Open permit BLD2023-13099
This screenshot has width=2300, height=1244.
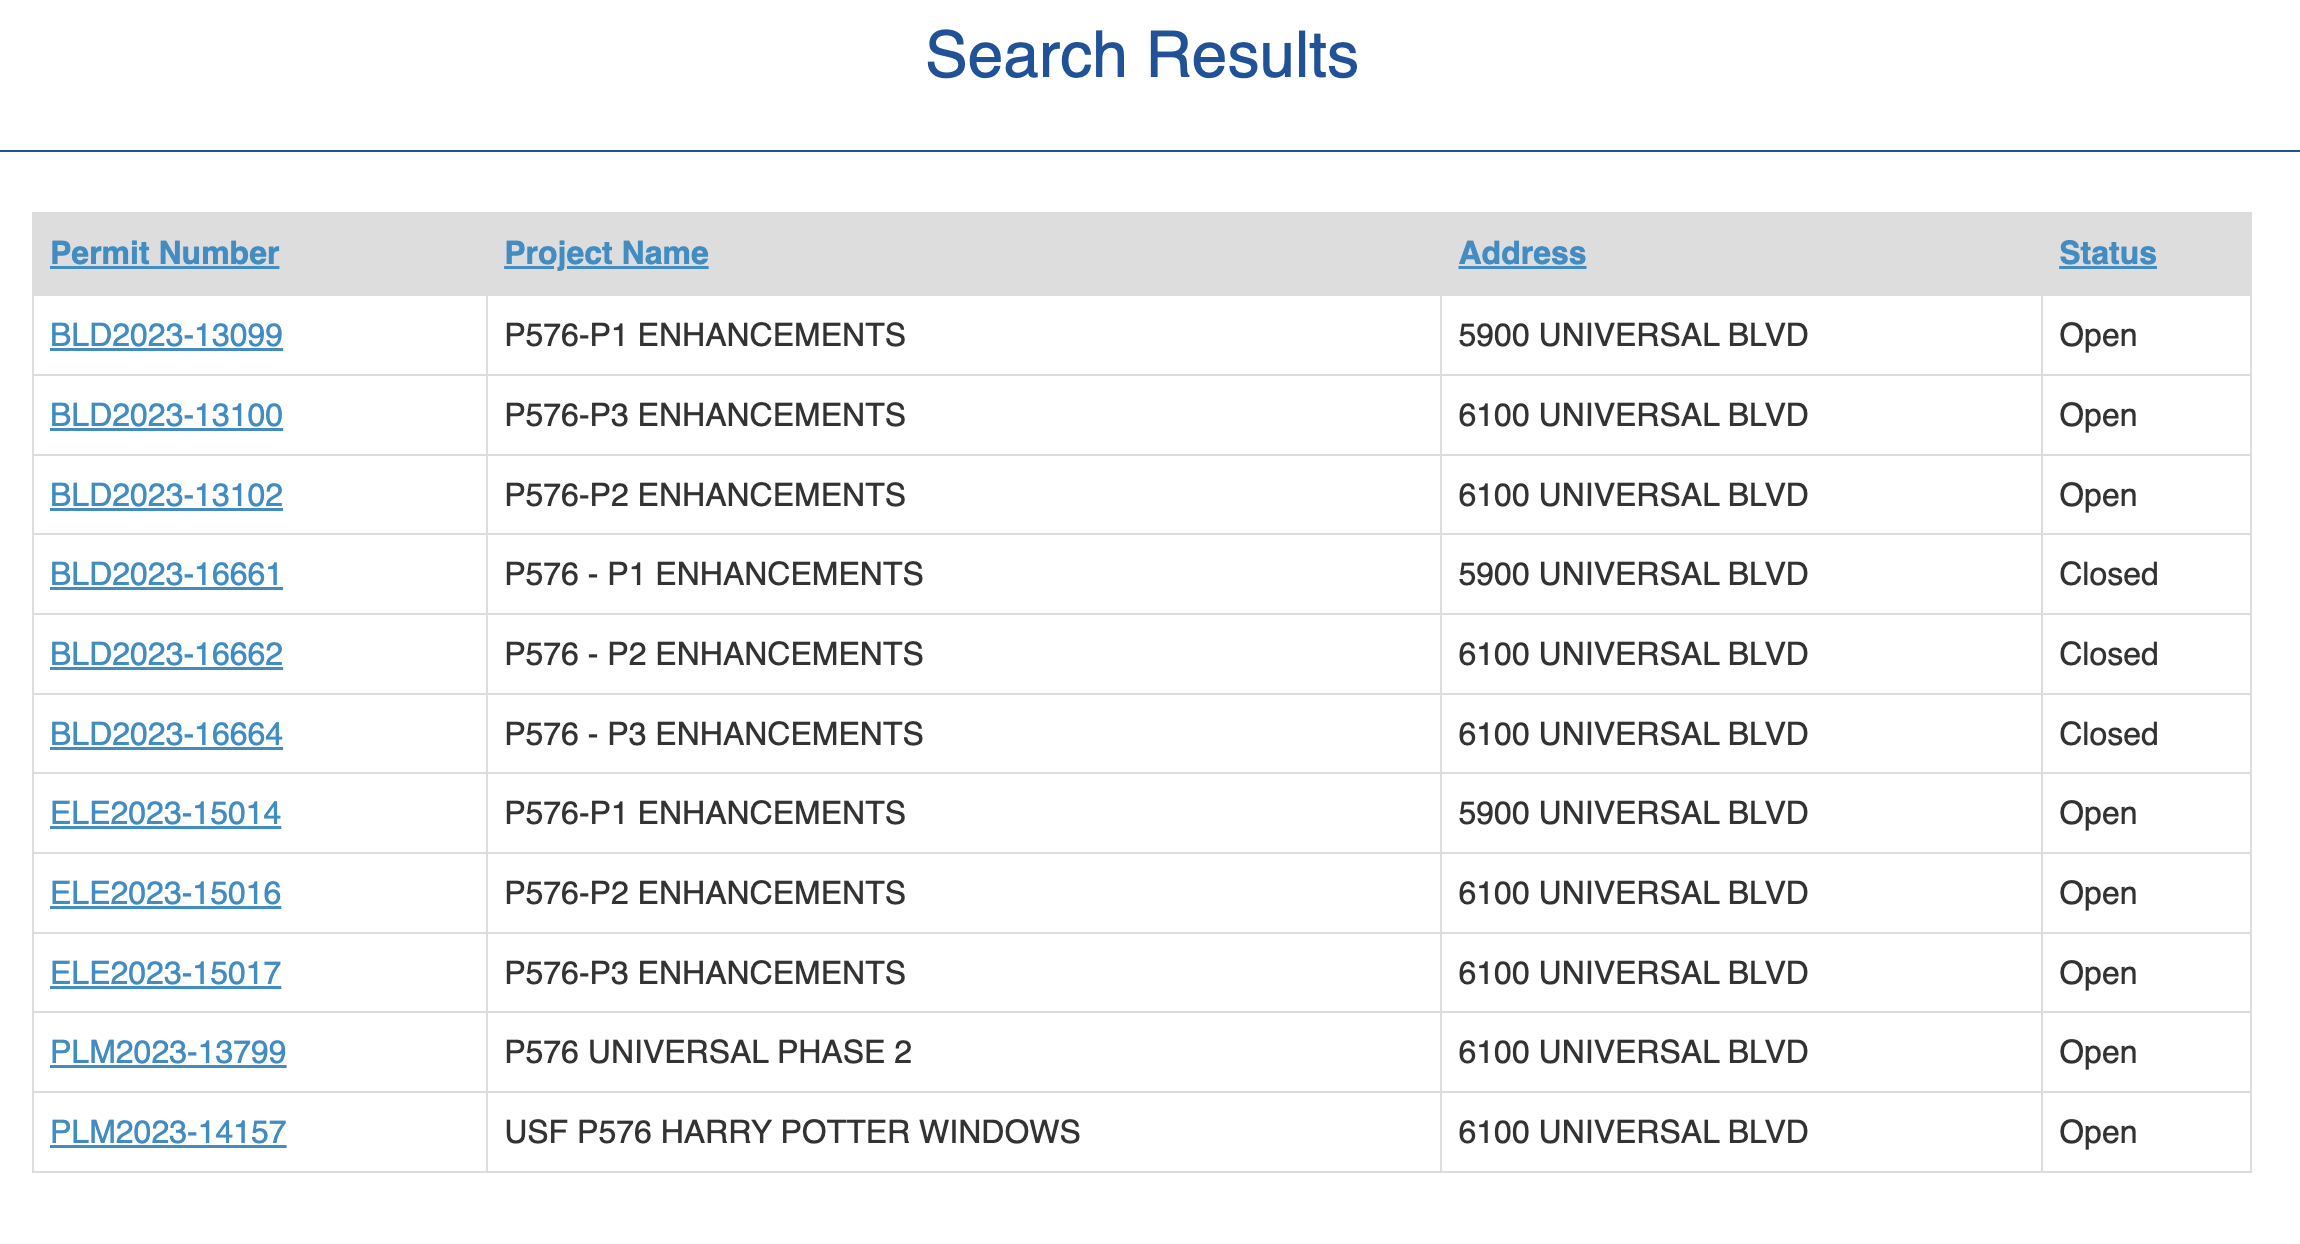(166, 335)
